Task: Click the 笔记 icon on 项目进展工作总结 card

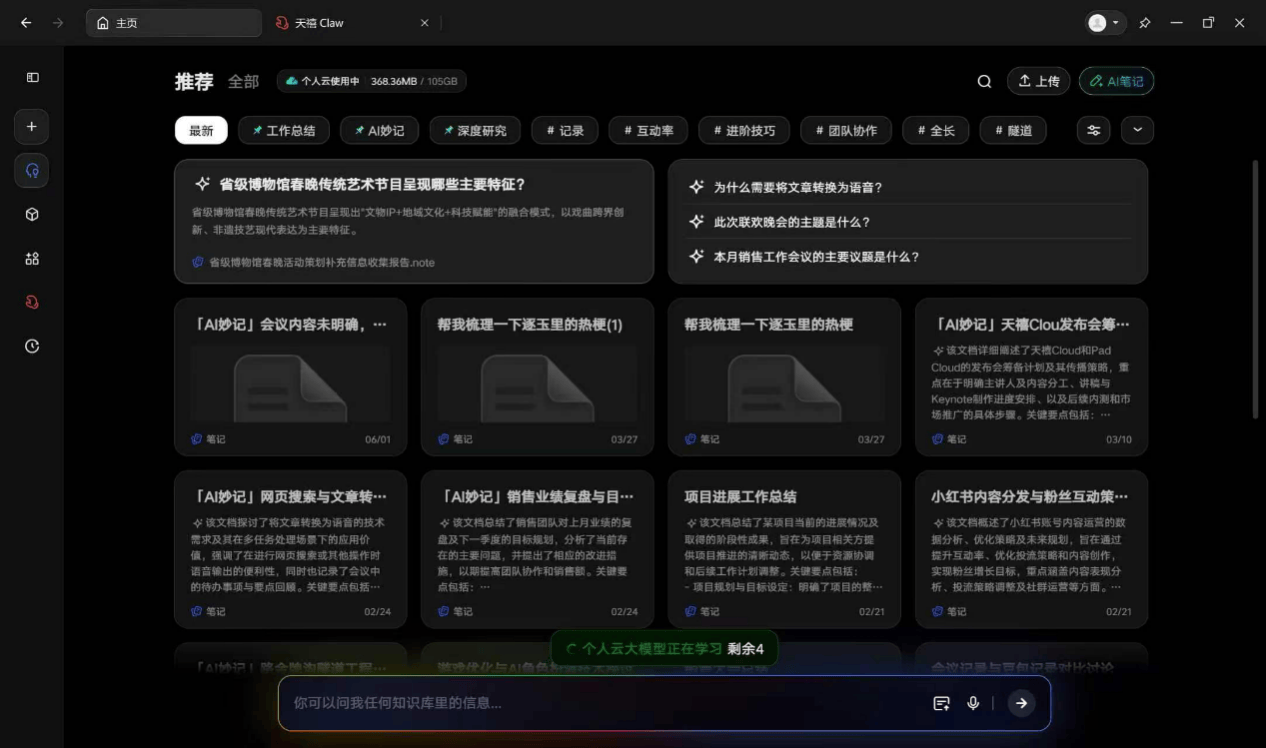Action: 691,611
